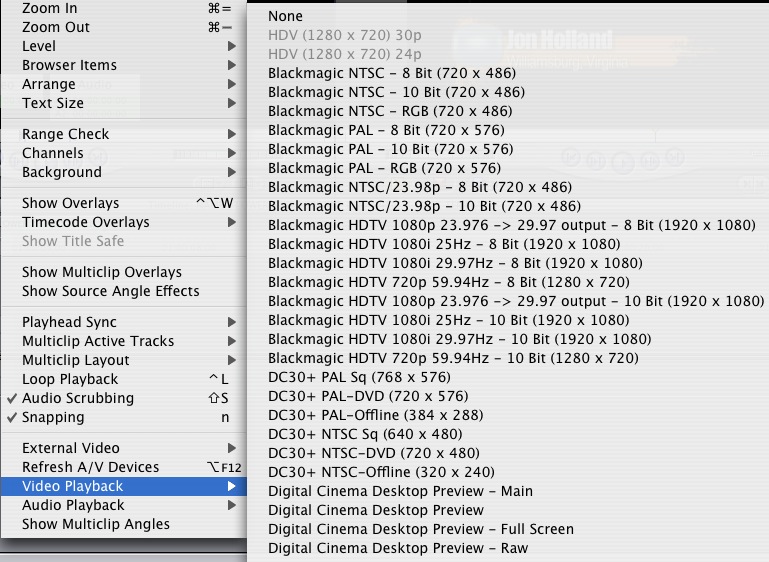Open the Multiclip Layout submenu
The height and width of the screenshot is (562, 769).
(x=123, y=360)
